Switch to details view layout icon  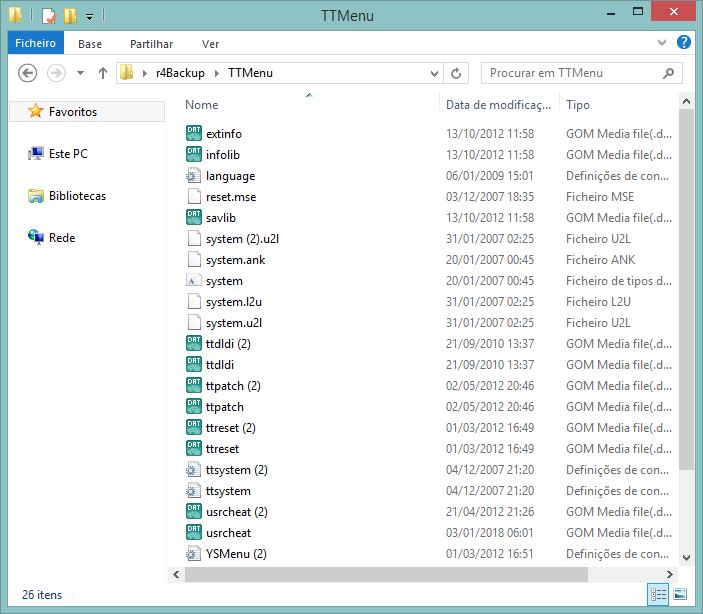pos(658,595)
